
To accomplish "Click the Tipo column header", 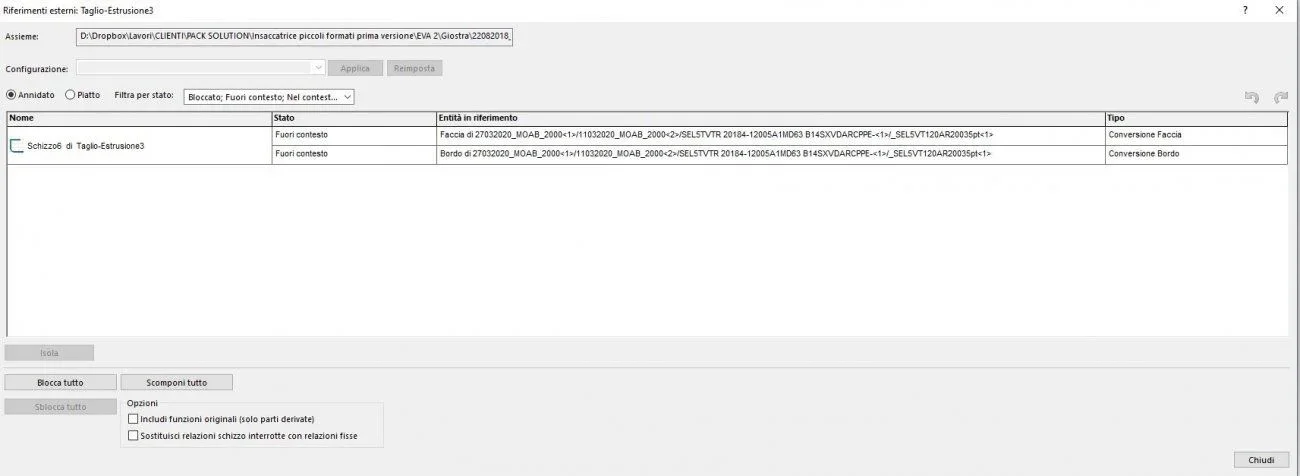I will point(1197,118).
